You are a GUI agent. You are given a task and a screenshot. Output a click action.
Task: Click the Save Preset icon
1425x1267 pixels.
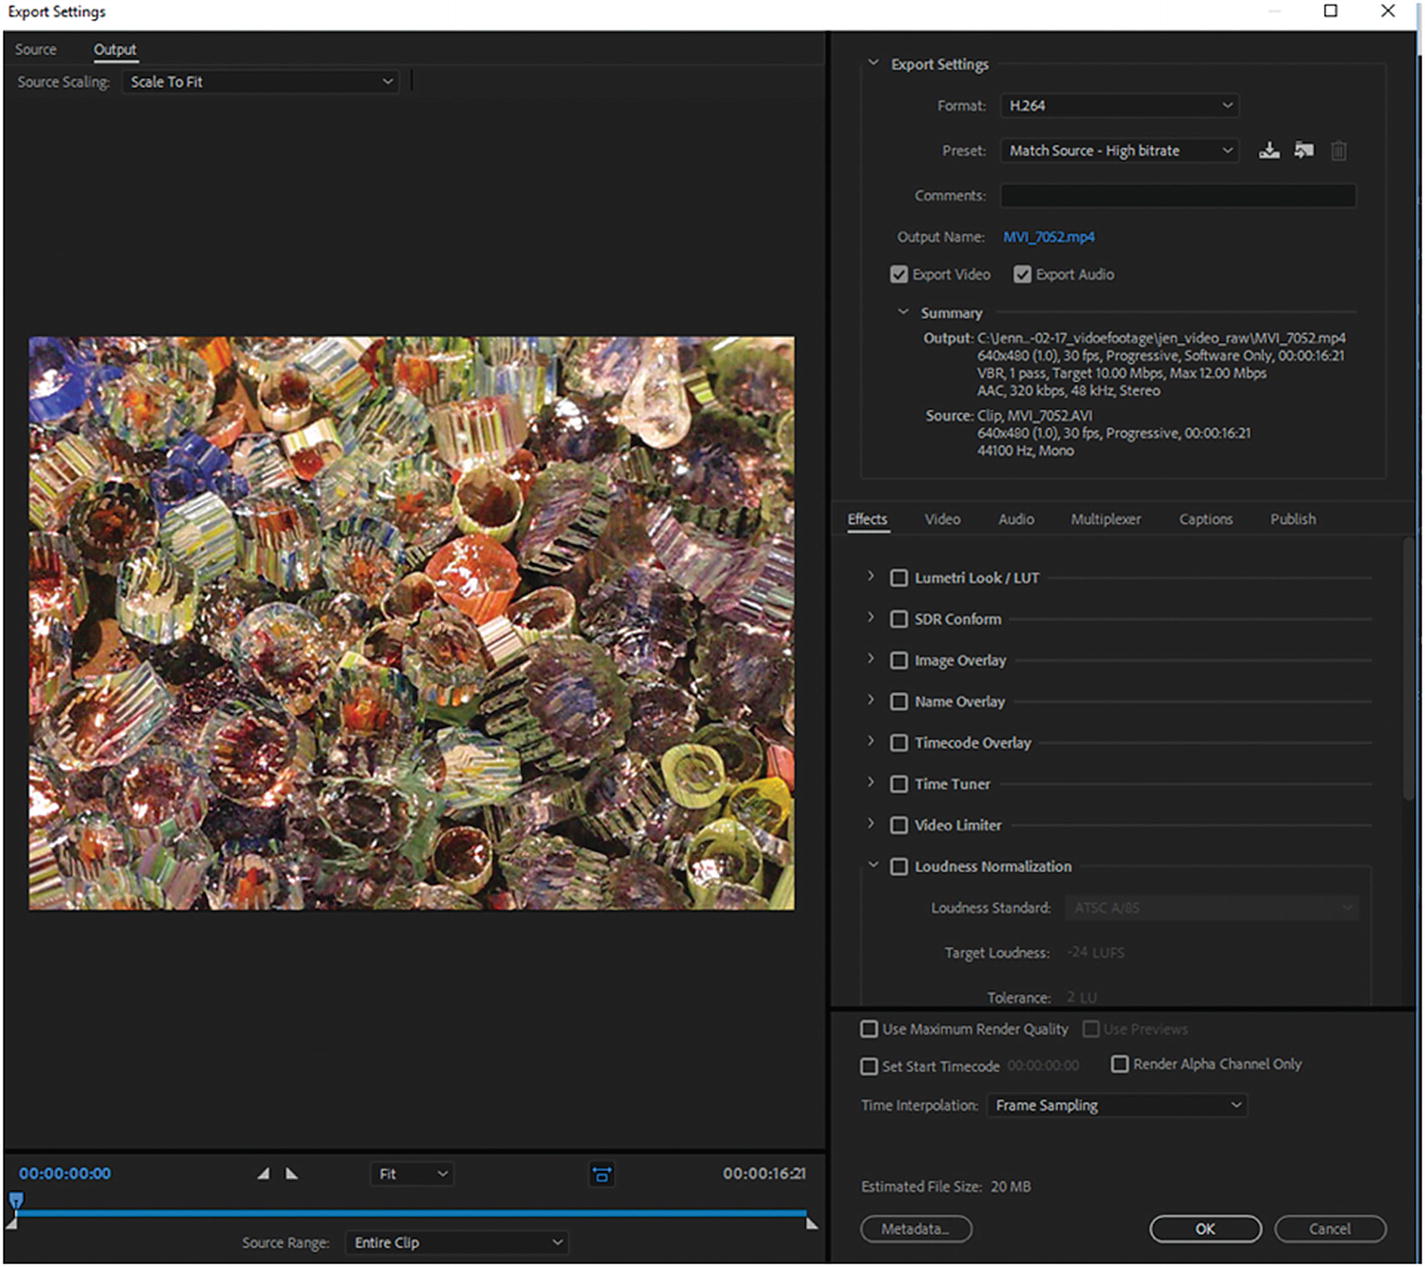1269,151
